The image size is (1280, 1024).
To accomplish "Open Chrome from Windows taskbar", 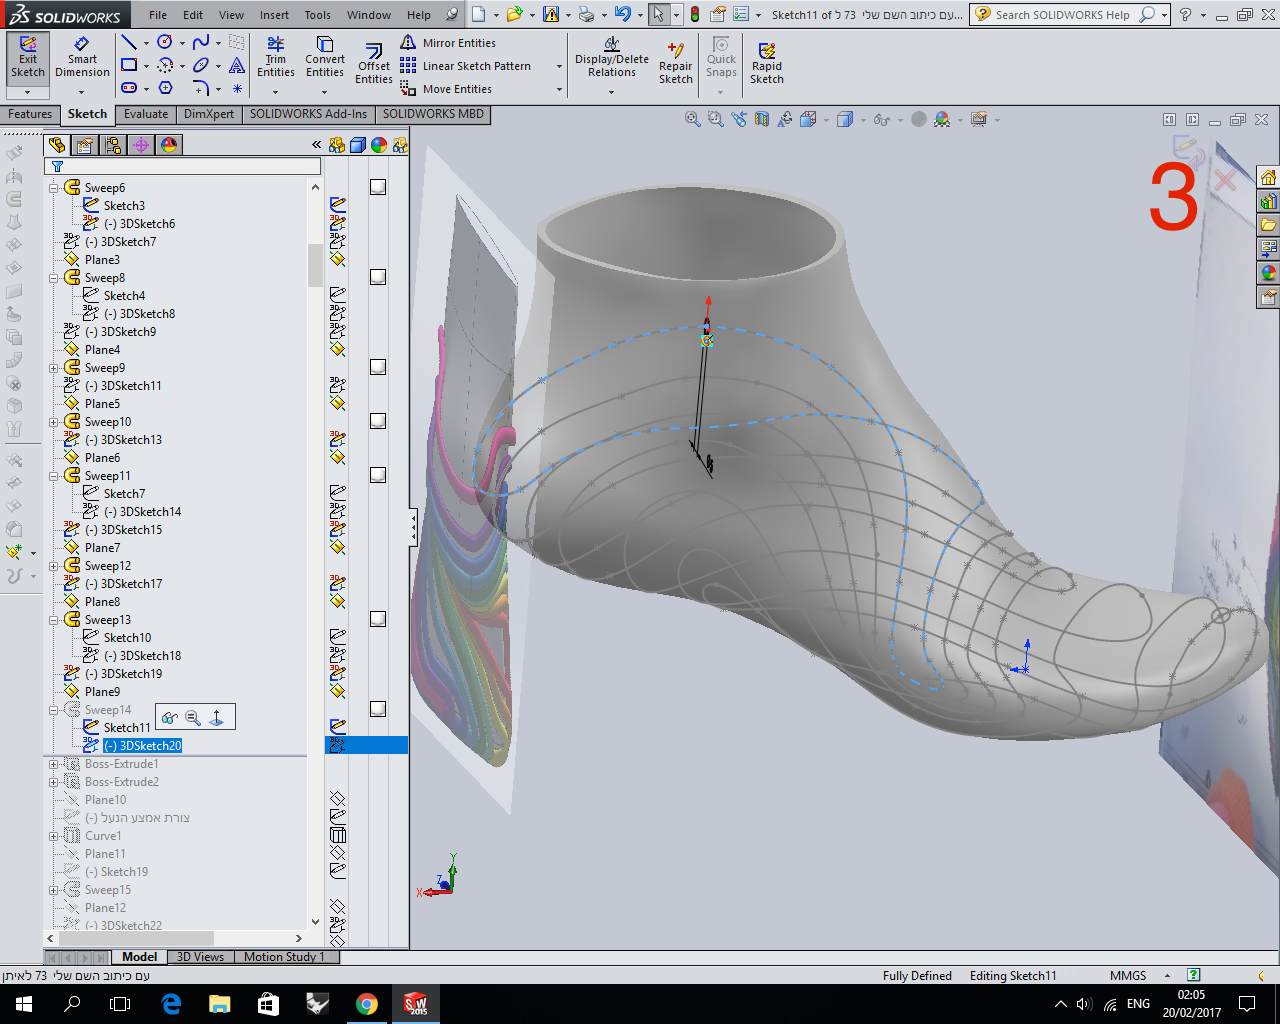I will pyautogui.click(x=366, y=1004).
